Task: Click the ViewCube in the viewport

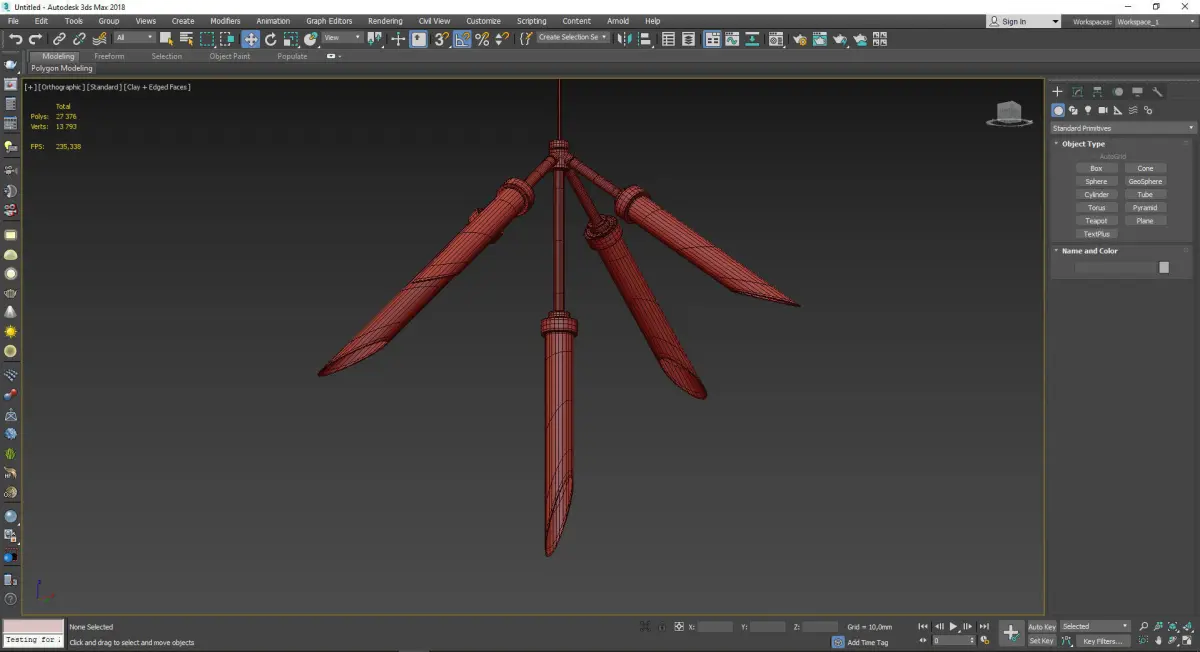Action: coord(1009,113)
